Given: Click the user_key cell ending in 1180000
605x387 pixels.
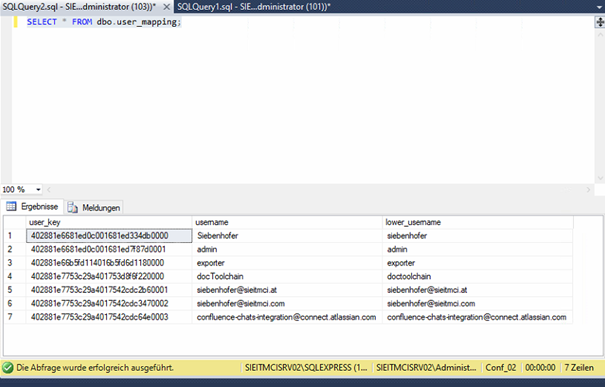Looking at the screenshot, I should coord(109,263).
